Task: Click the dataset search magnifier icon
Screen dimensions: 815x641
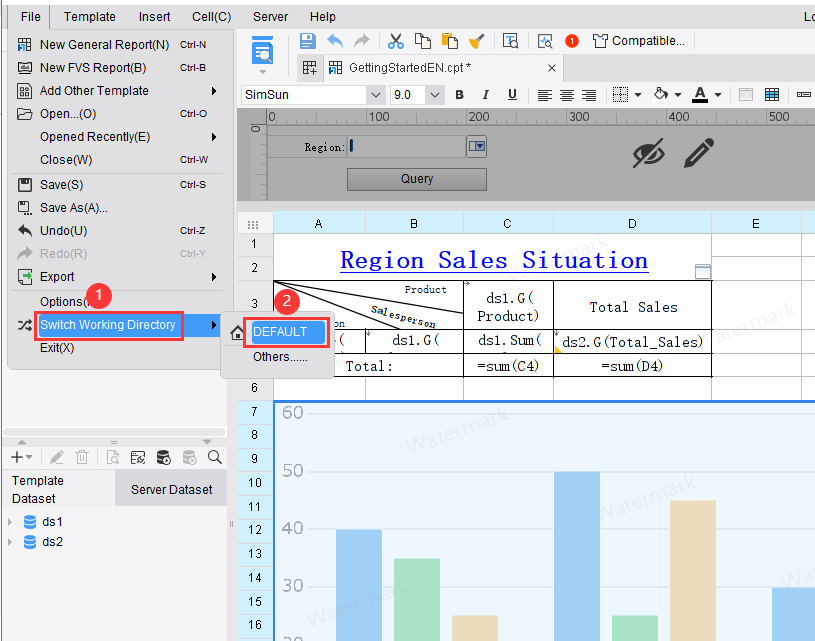Action: click(x=215, y=457)
